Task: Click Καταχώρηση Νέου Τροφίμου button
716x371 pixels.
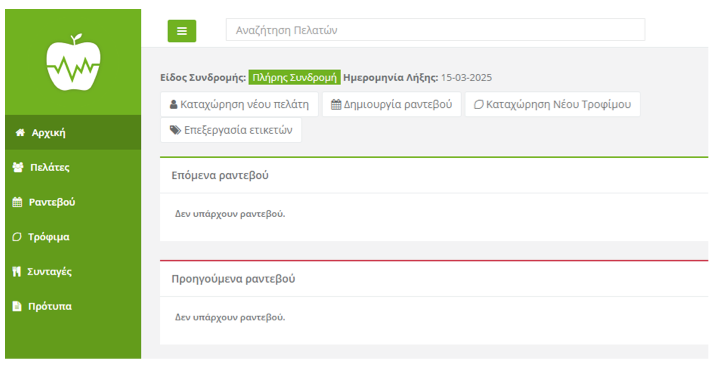Action: pyautogui.click(x=553, y=104)
